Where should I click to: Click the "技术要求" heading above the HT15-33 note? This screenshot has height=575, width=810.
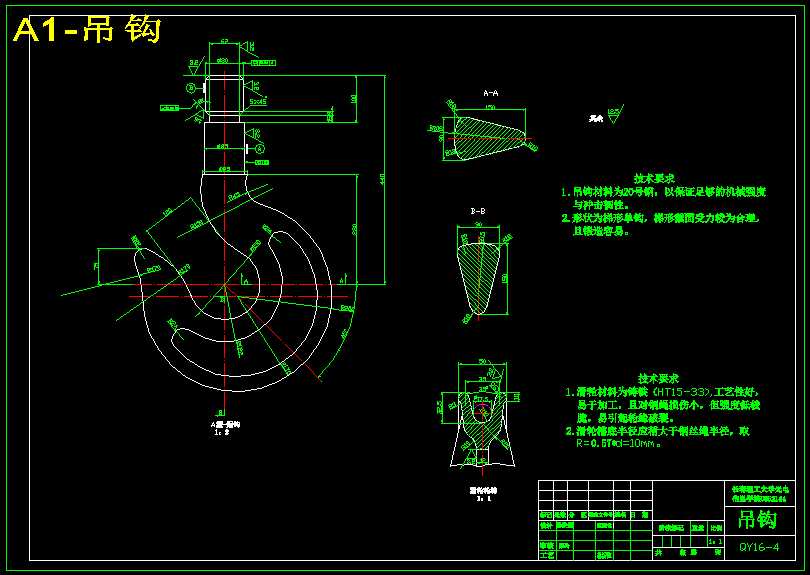tap(658, 379)
